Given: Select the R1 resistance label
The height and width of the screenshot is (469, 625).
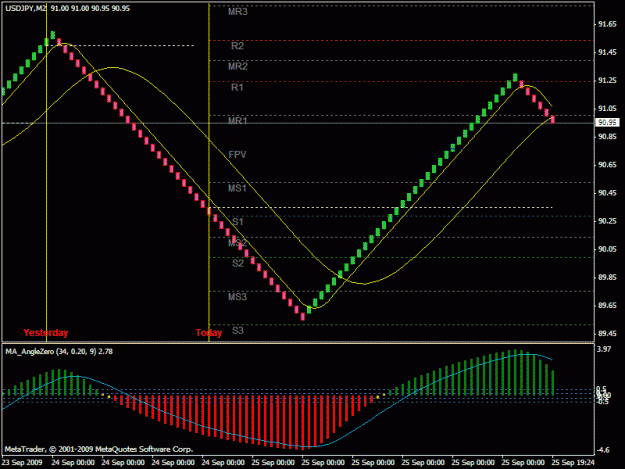Looking at the screenshot, I should point(237,87).
